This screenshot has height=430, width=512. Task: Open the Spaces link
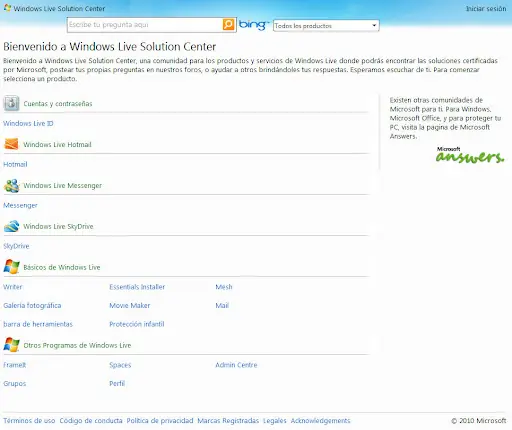click(120, 365)
